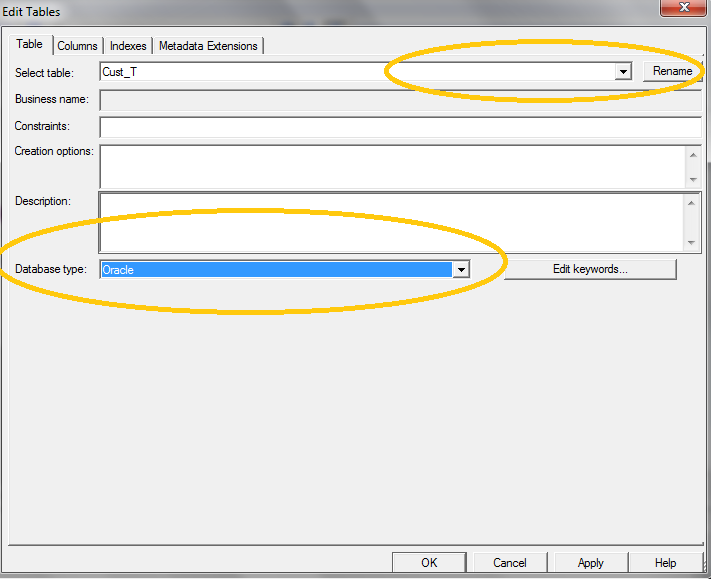Open the Metadata Extensions tab
This screenshot has width=711, height=579.
[x=208, y=46]
